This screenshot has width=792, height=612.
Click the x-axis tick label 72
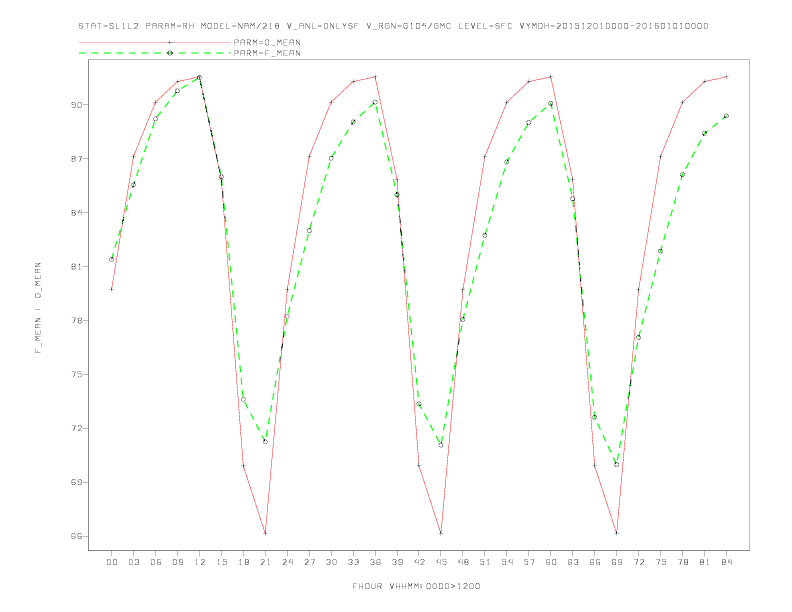638,562
